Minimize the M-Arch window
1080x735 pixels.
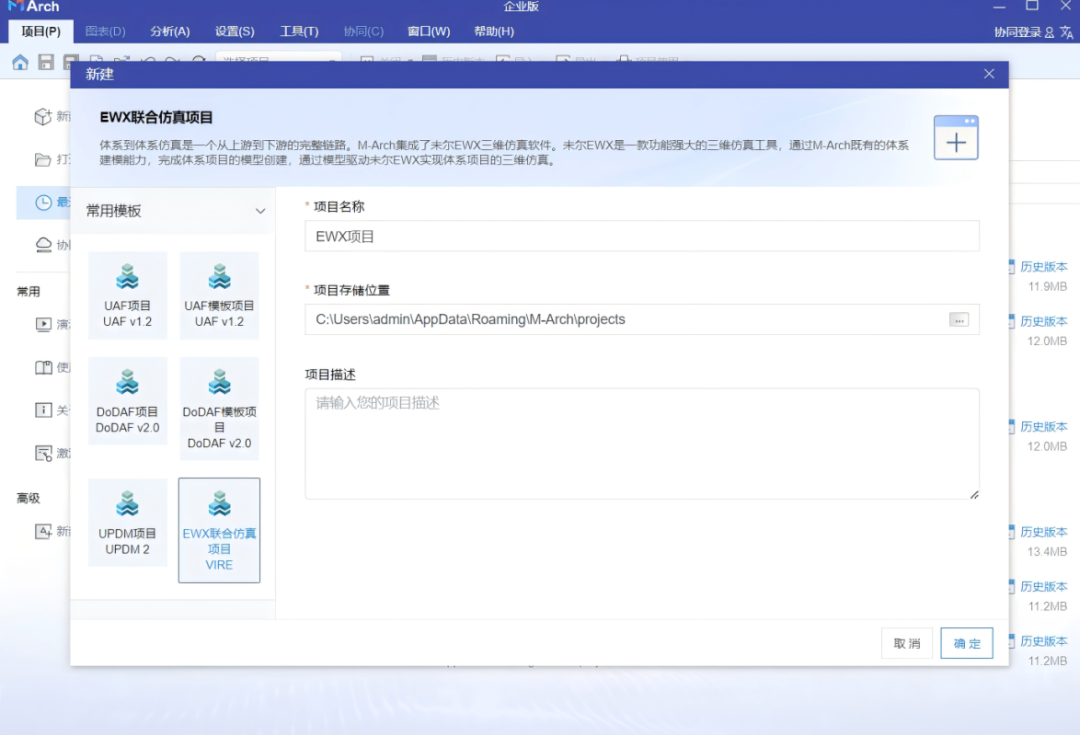click(x=999, y=6)
